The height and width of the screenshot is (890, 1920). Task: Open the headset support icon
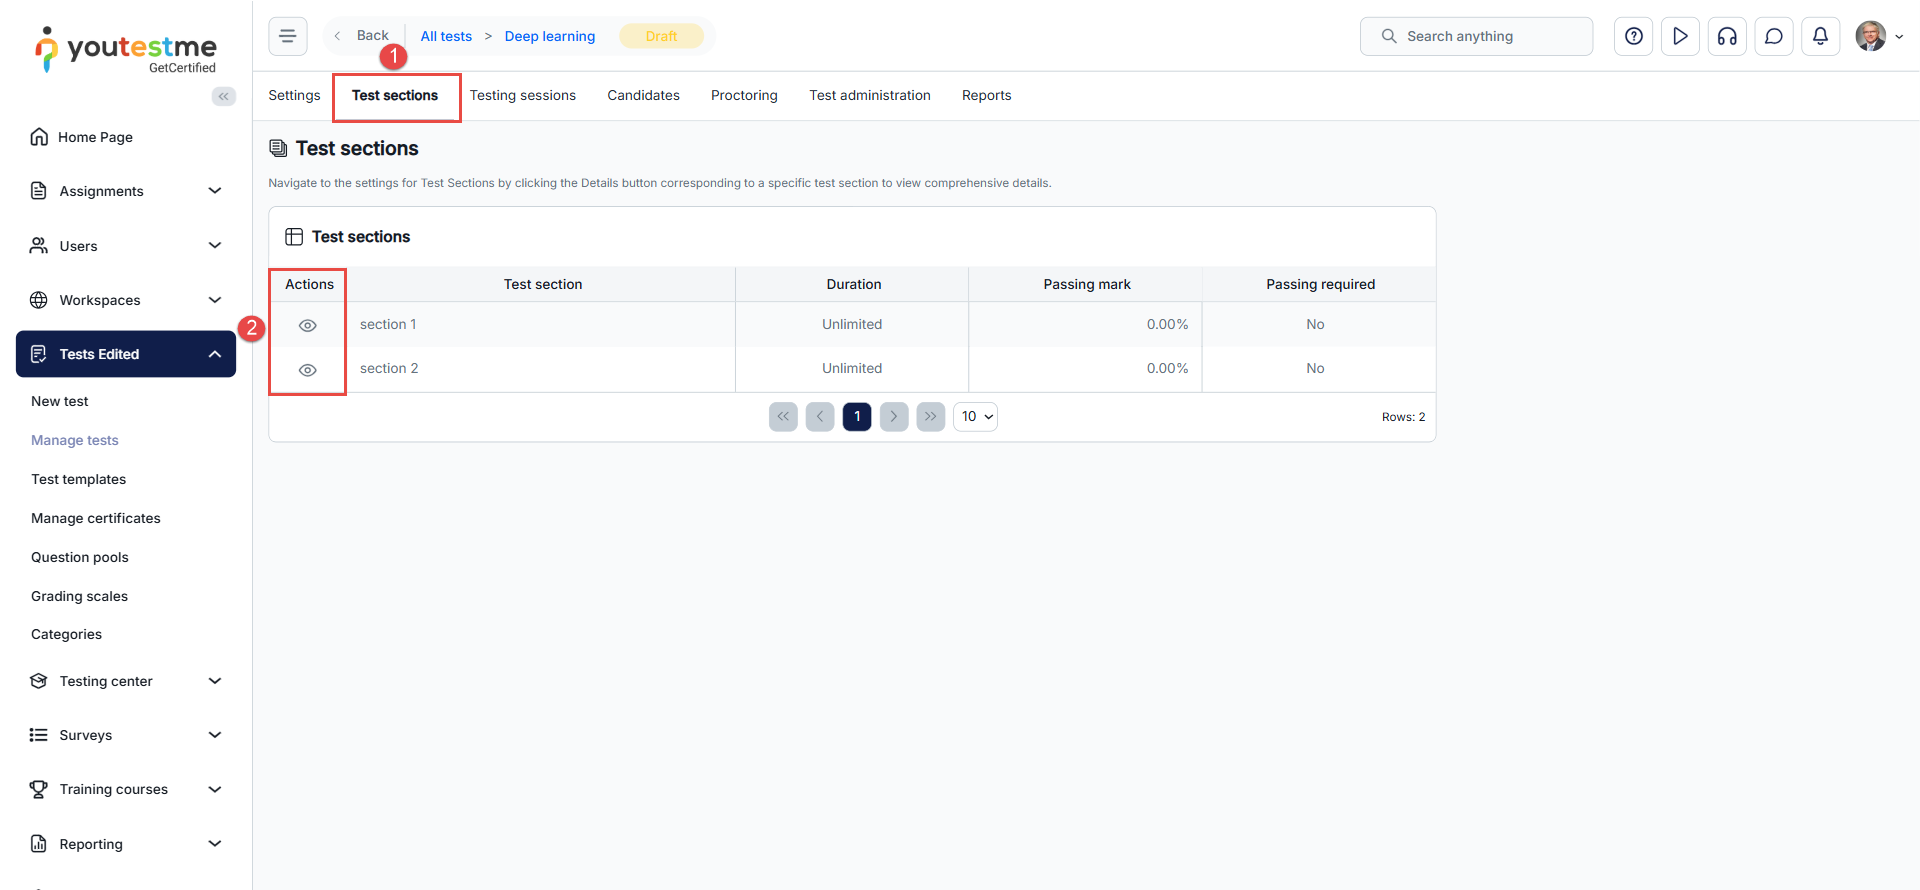(x=1727, y=36)
